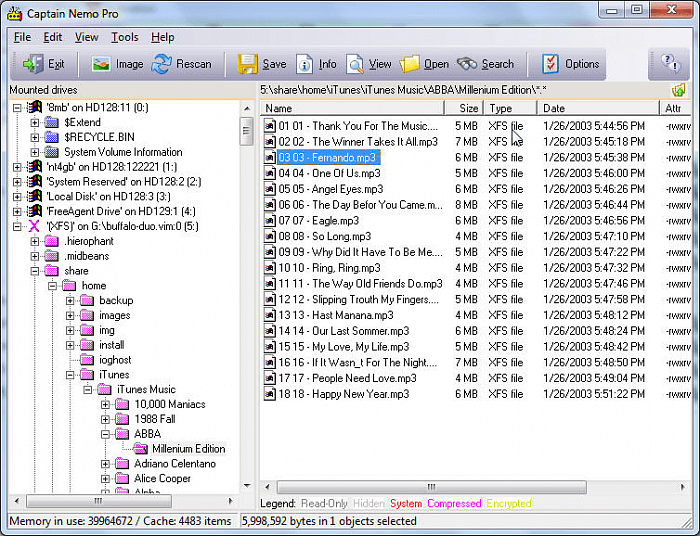
Task: Select Alice Cooper folder in tree
Action: point(162,479)
